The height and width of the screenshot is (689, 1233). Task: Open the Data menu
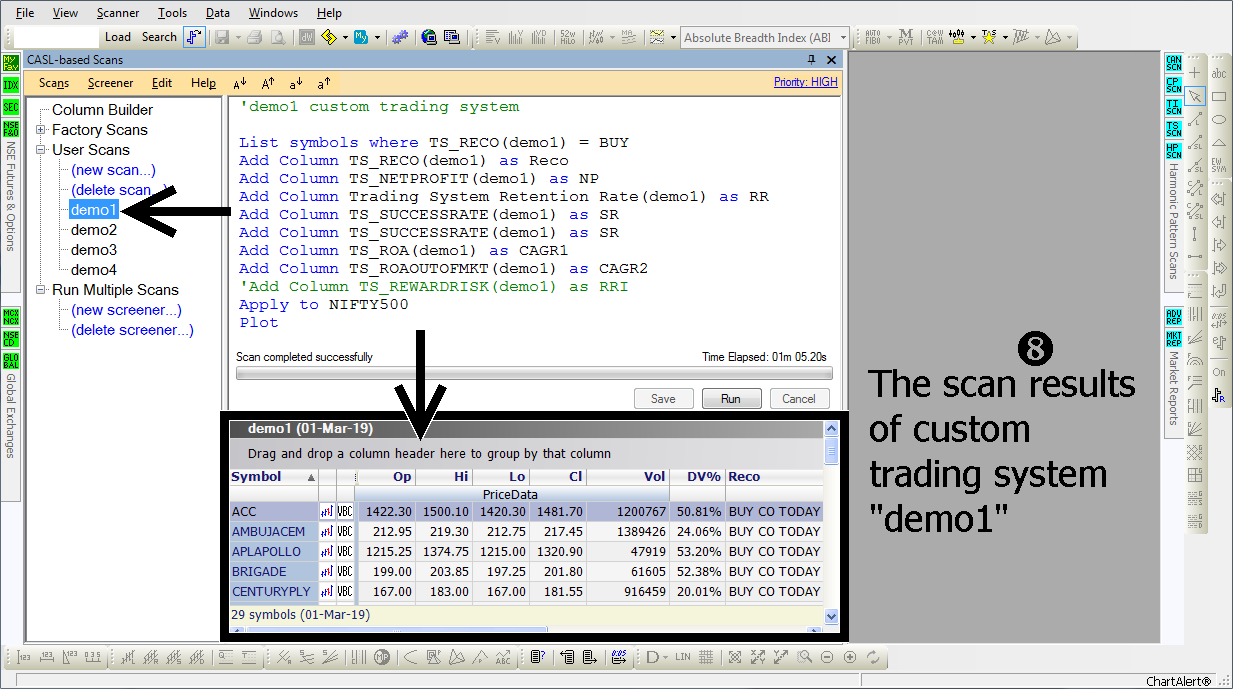point(217,13)
